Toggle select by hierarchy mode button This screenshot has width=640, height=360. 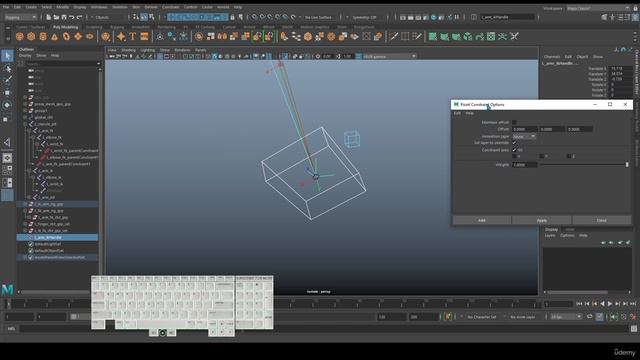pos(136,17)
